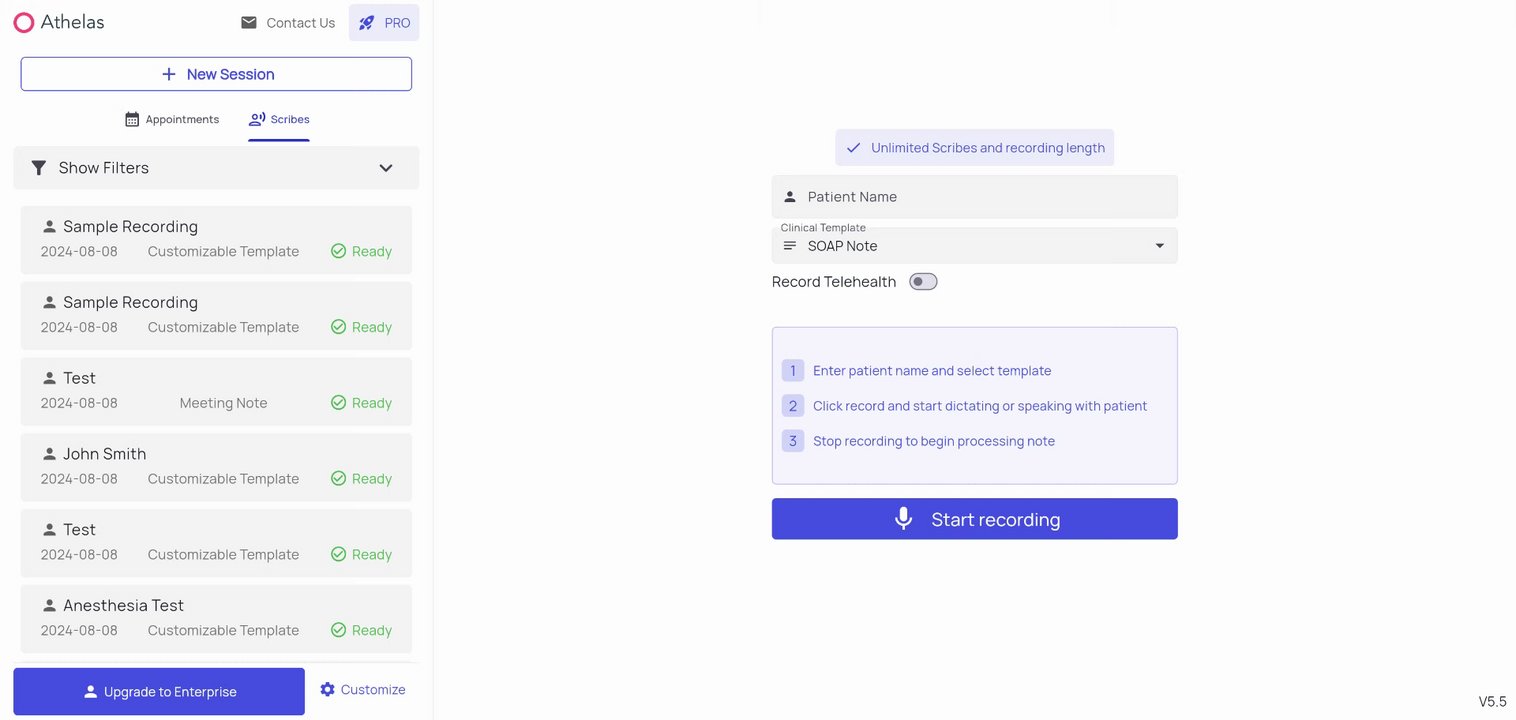The width and height of the screenshot is (1516, 720).
Task: Click the microphone icon on Start recording
Action: tap(903, 519)
